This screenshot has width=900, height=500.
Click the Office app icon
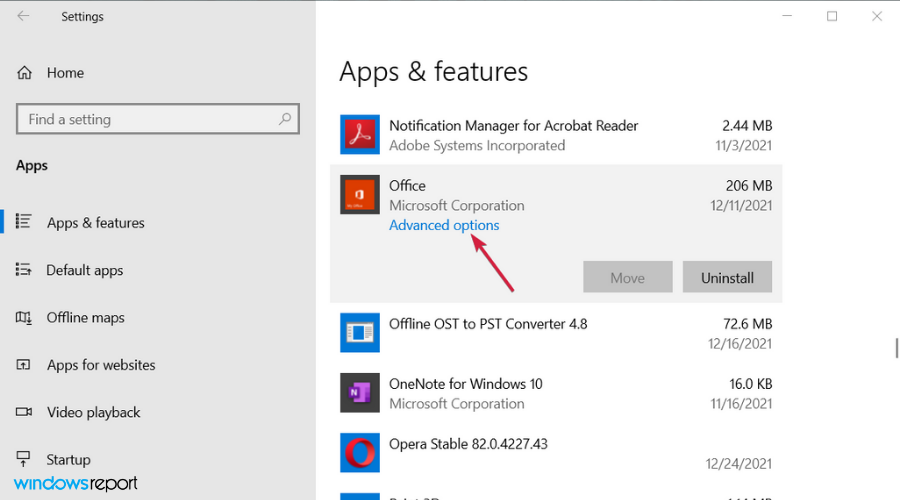[359, 195]
